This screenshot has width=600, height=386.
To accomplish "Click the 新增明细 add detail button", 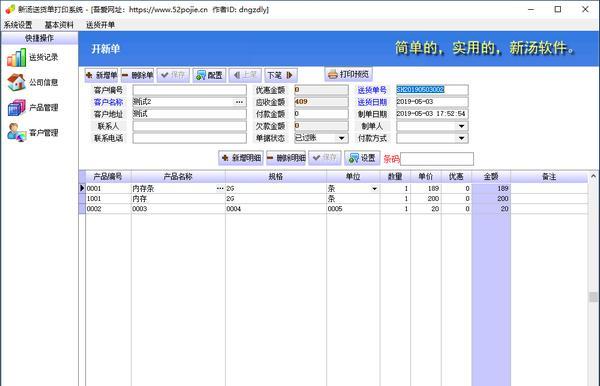I will point(241,158).
